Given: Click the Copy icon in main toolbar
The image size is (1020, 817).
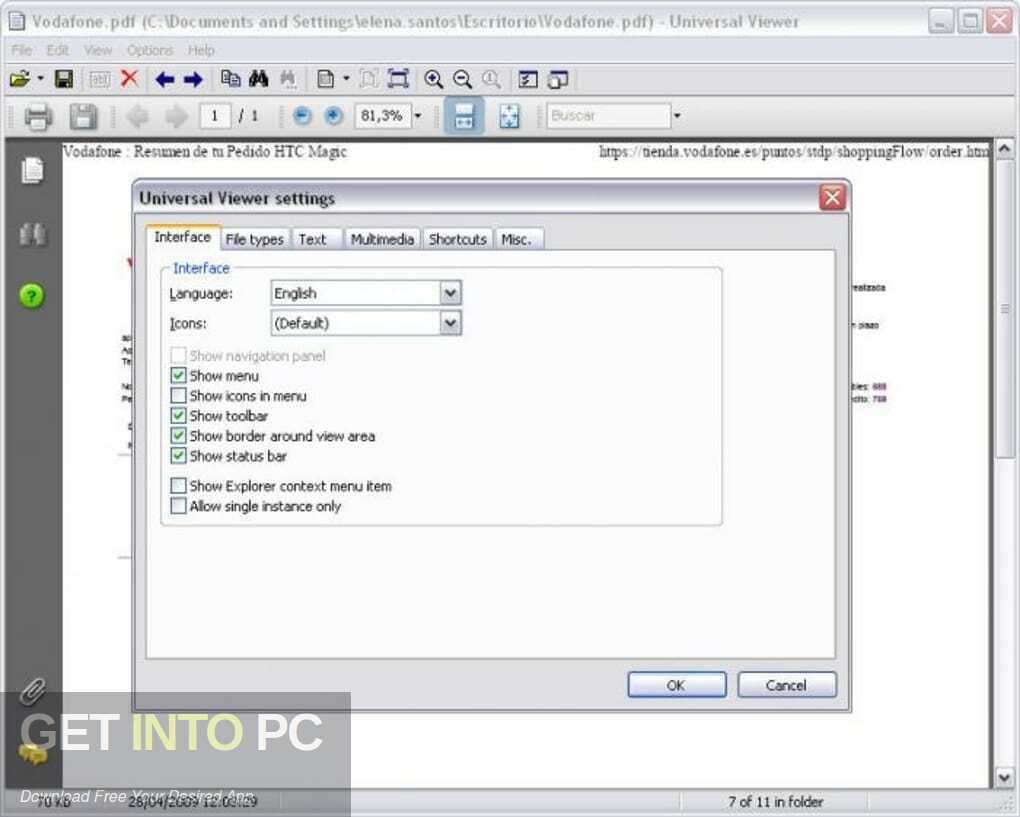Looking at the screenshot, I should 230,79.
